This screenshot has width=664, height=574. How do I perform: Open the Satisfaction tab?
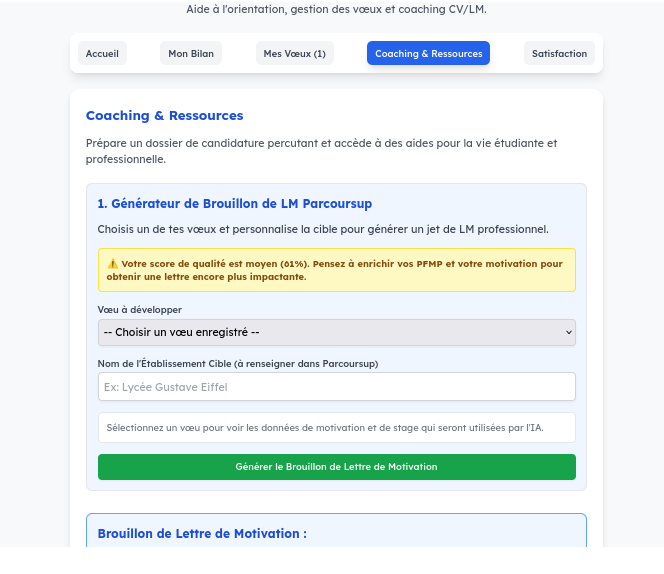tap(559, 53)
